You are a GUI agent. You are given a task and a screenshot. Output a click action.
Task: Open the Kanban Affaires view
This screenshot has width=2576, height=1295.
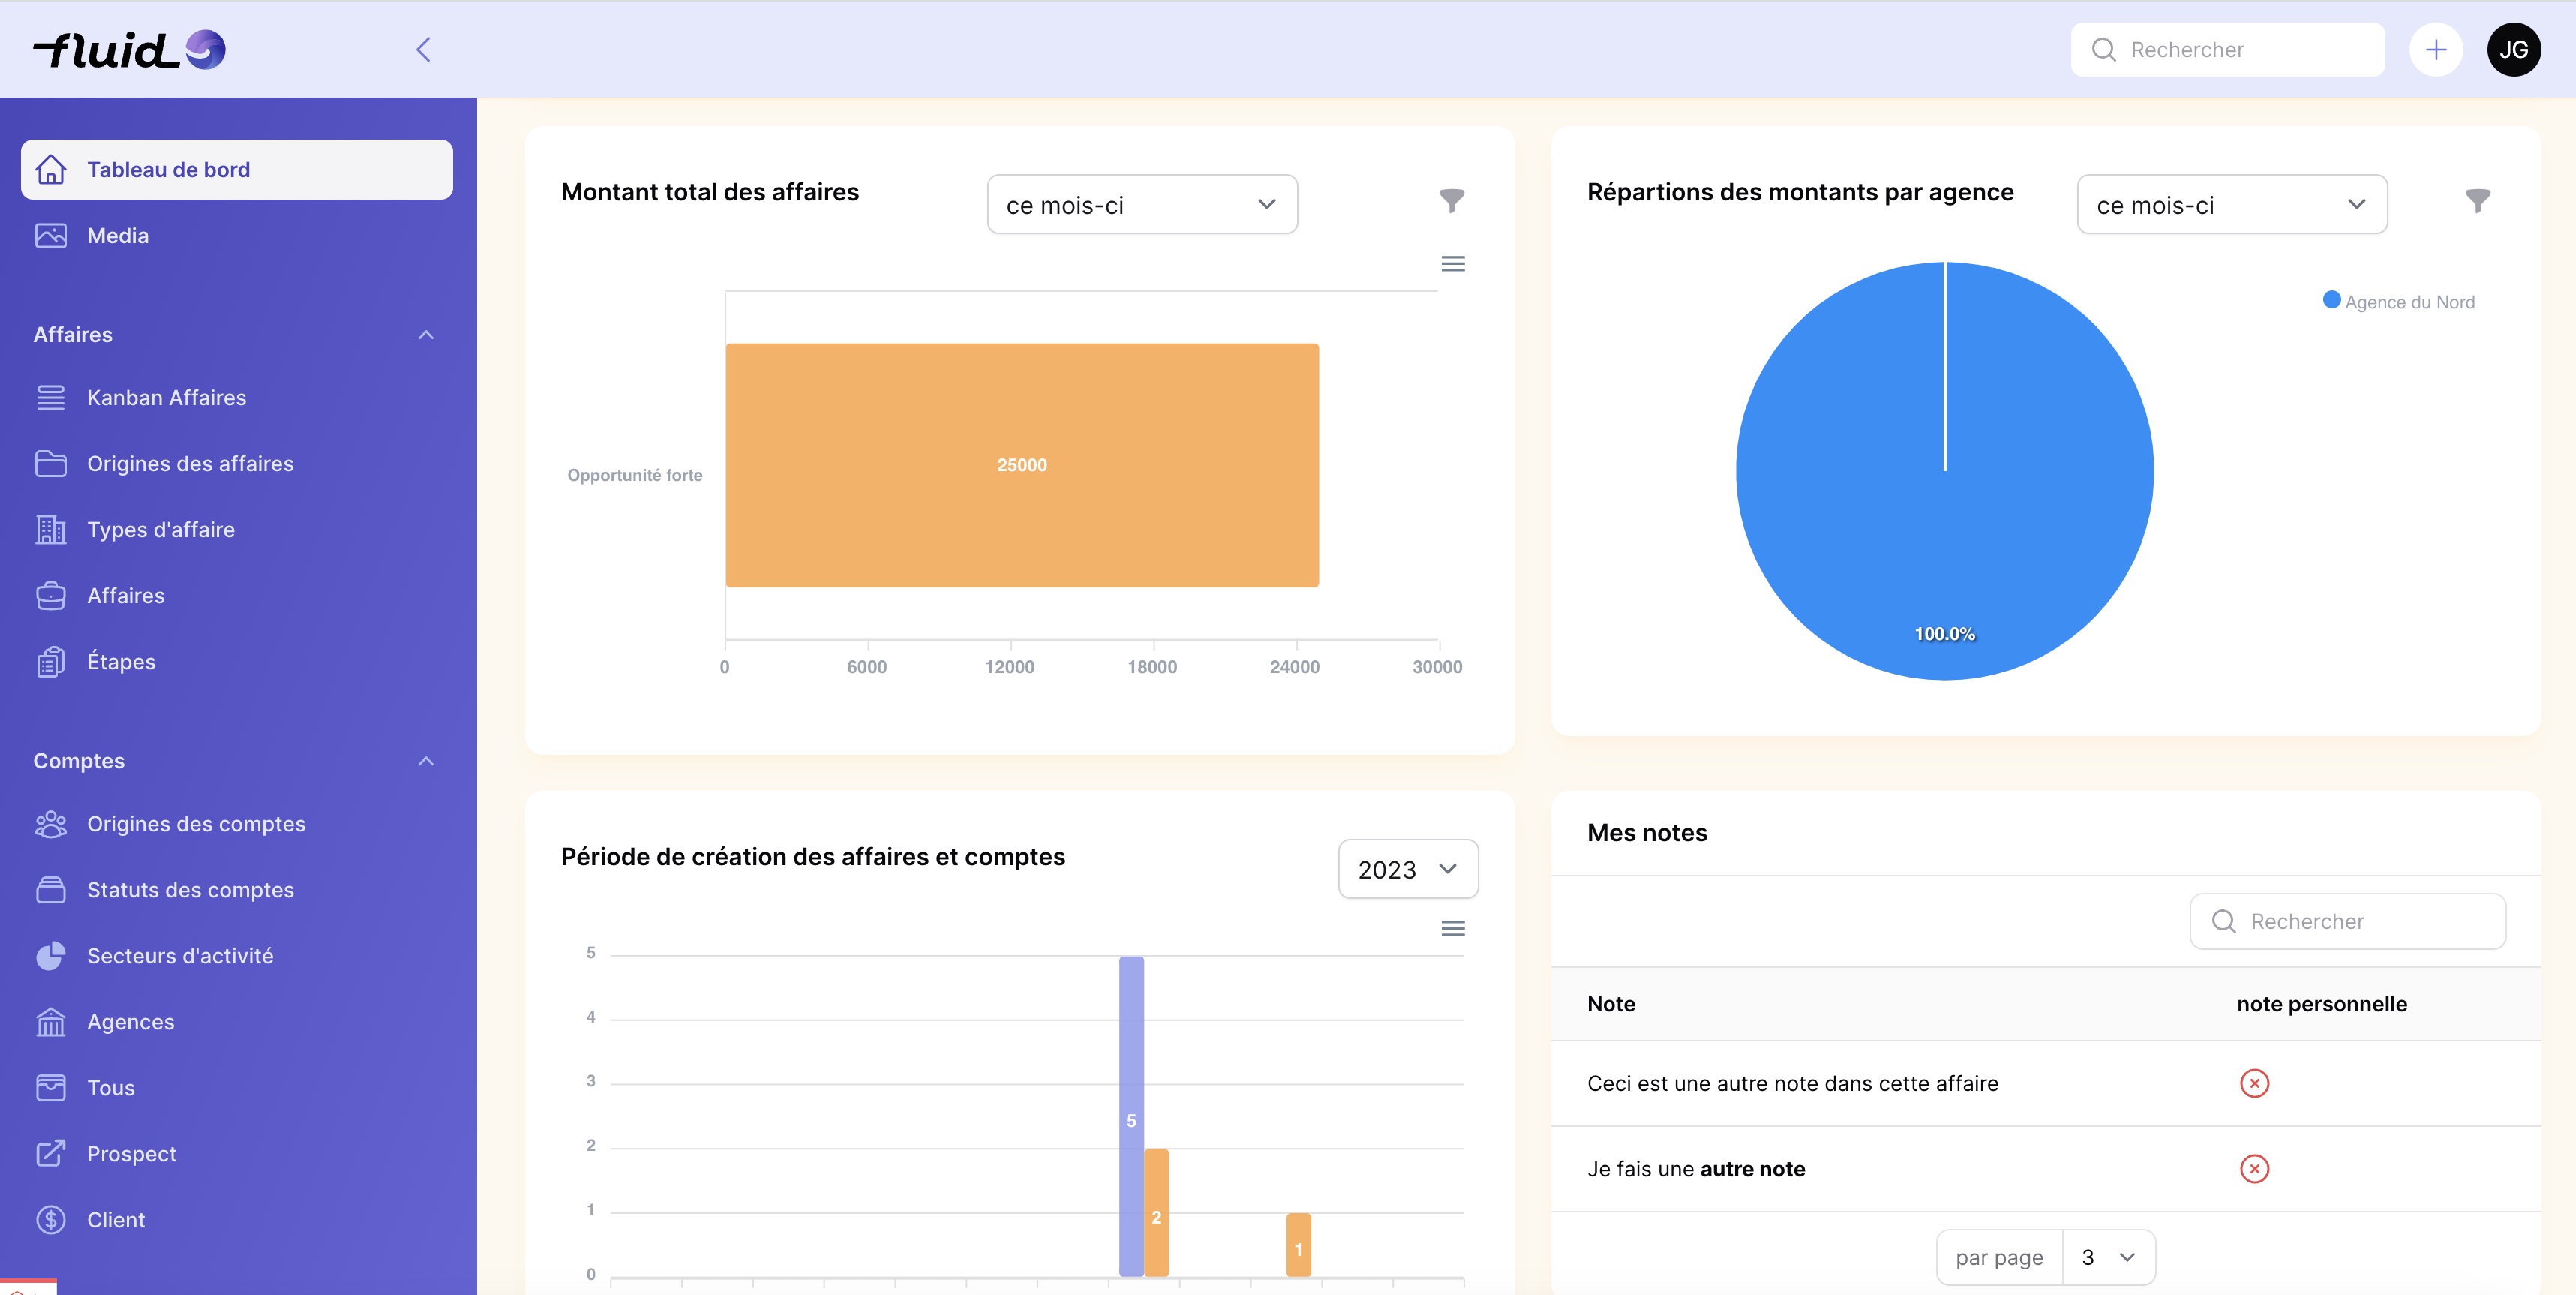click(166, 397)
